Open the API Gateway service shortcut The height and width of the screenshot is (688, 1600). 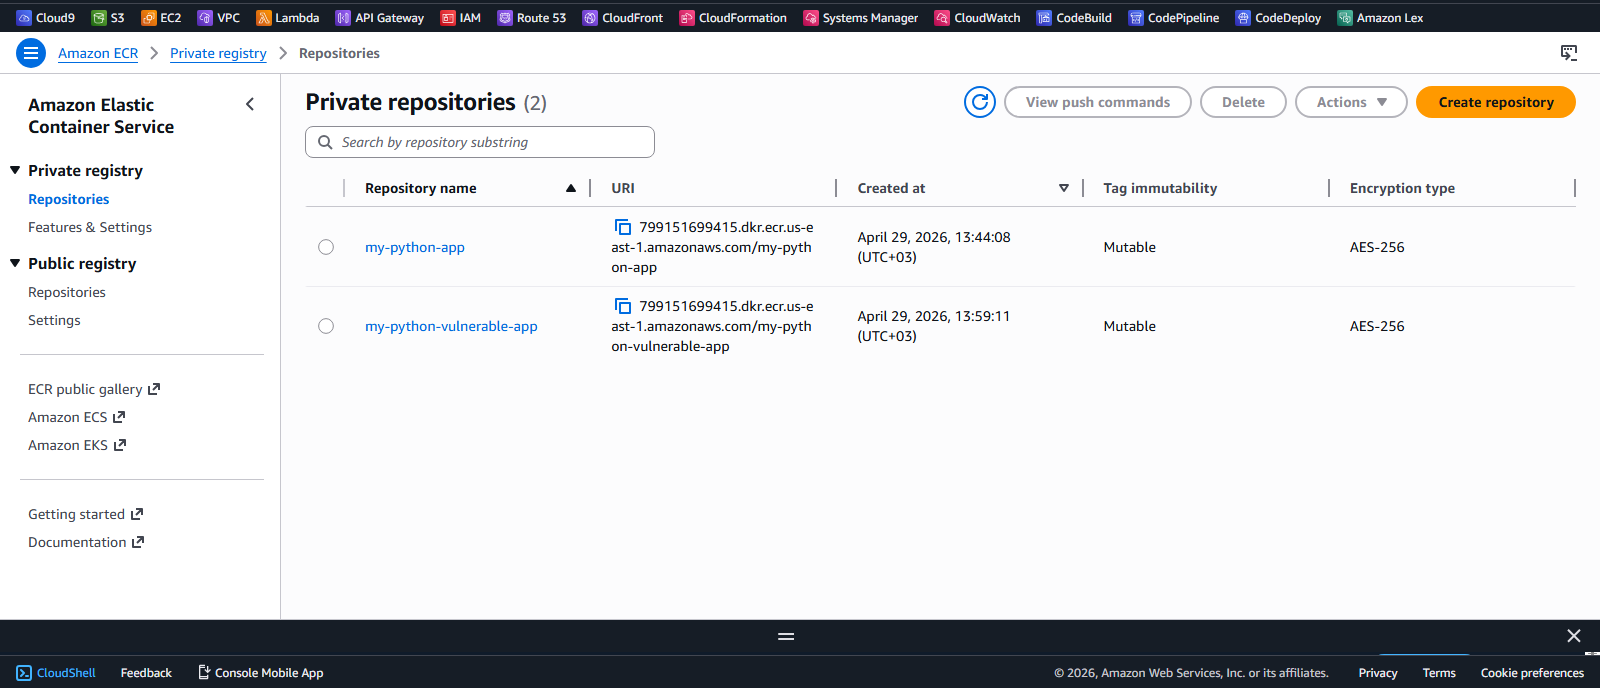click(x=379, y=17)
